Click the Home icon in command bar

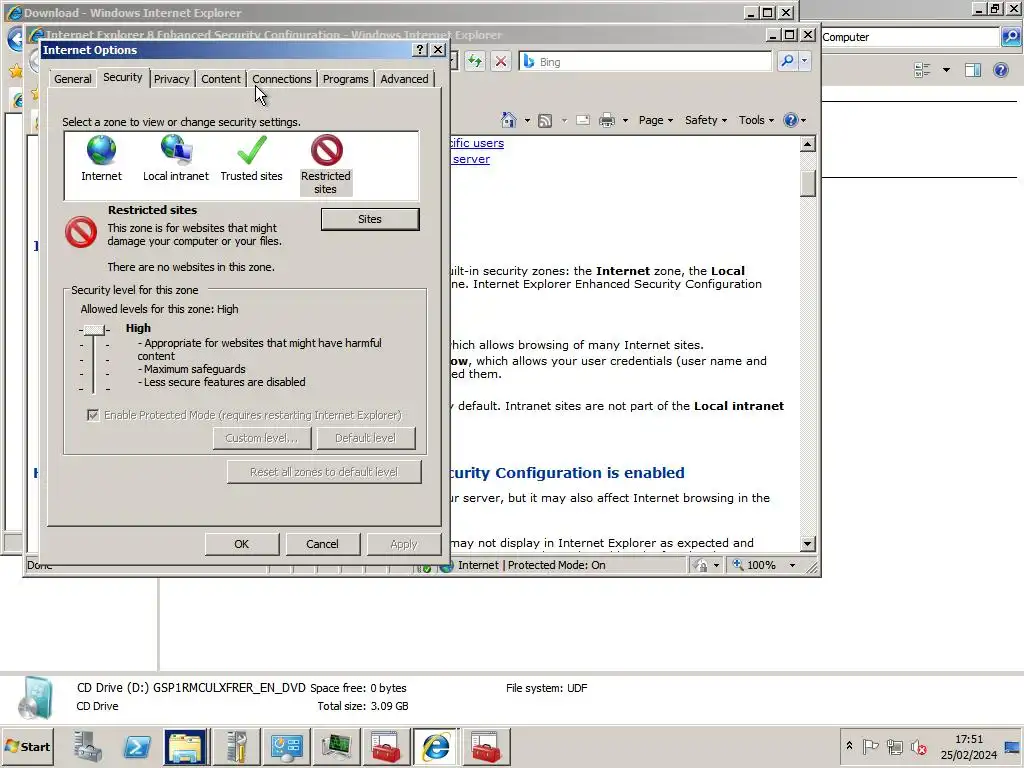point(509,120)
